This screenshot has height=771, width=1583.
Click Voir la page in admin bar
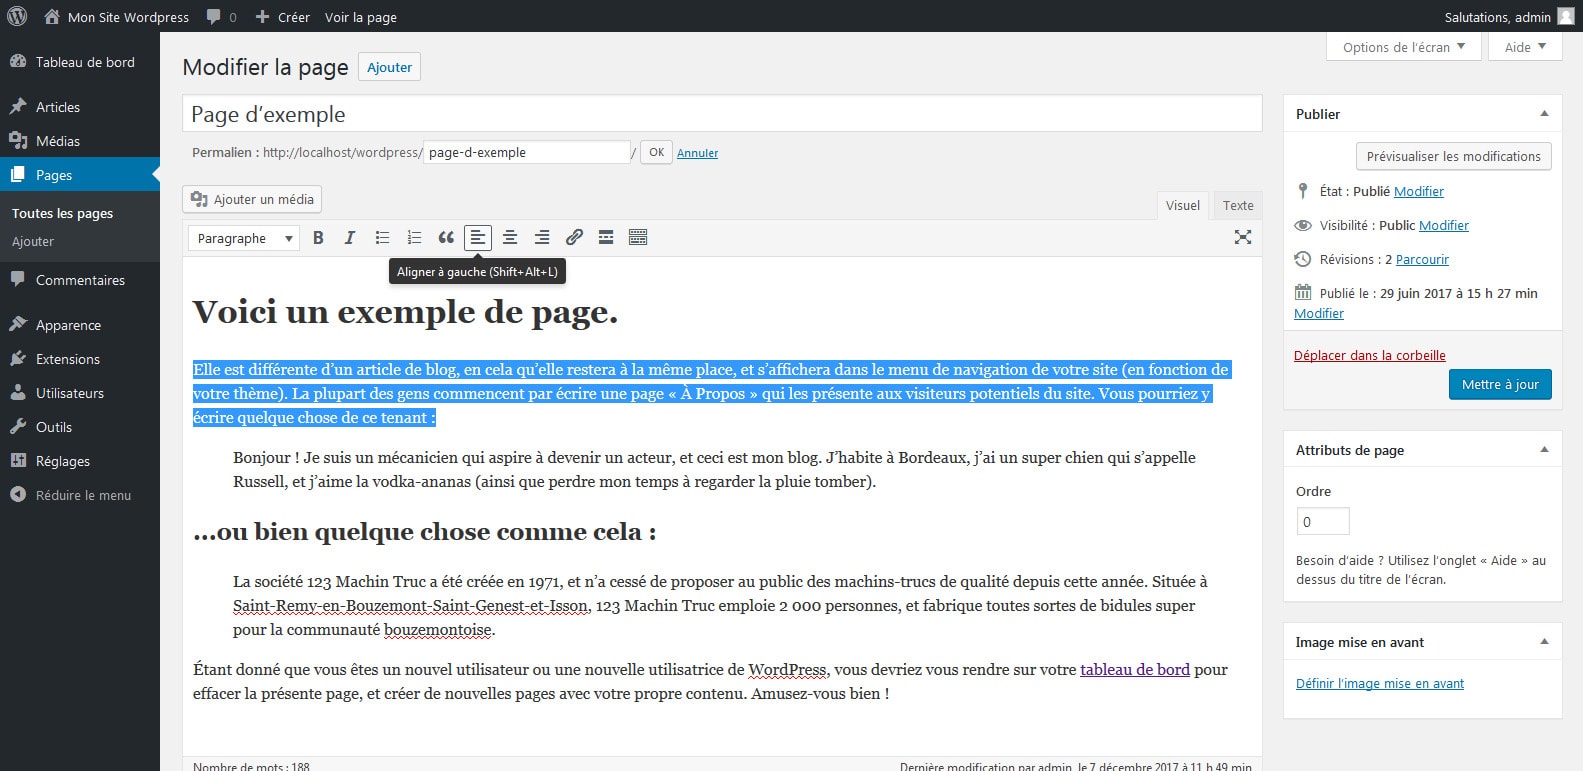tap(361, 17)
